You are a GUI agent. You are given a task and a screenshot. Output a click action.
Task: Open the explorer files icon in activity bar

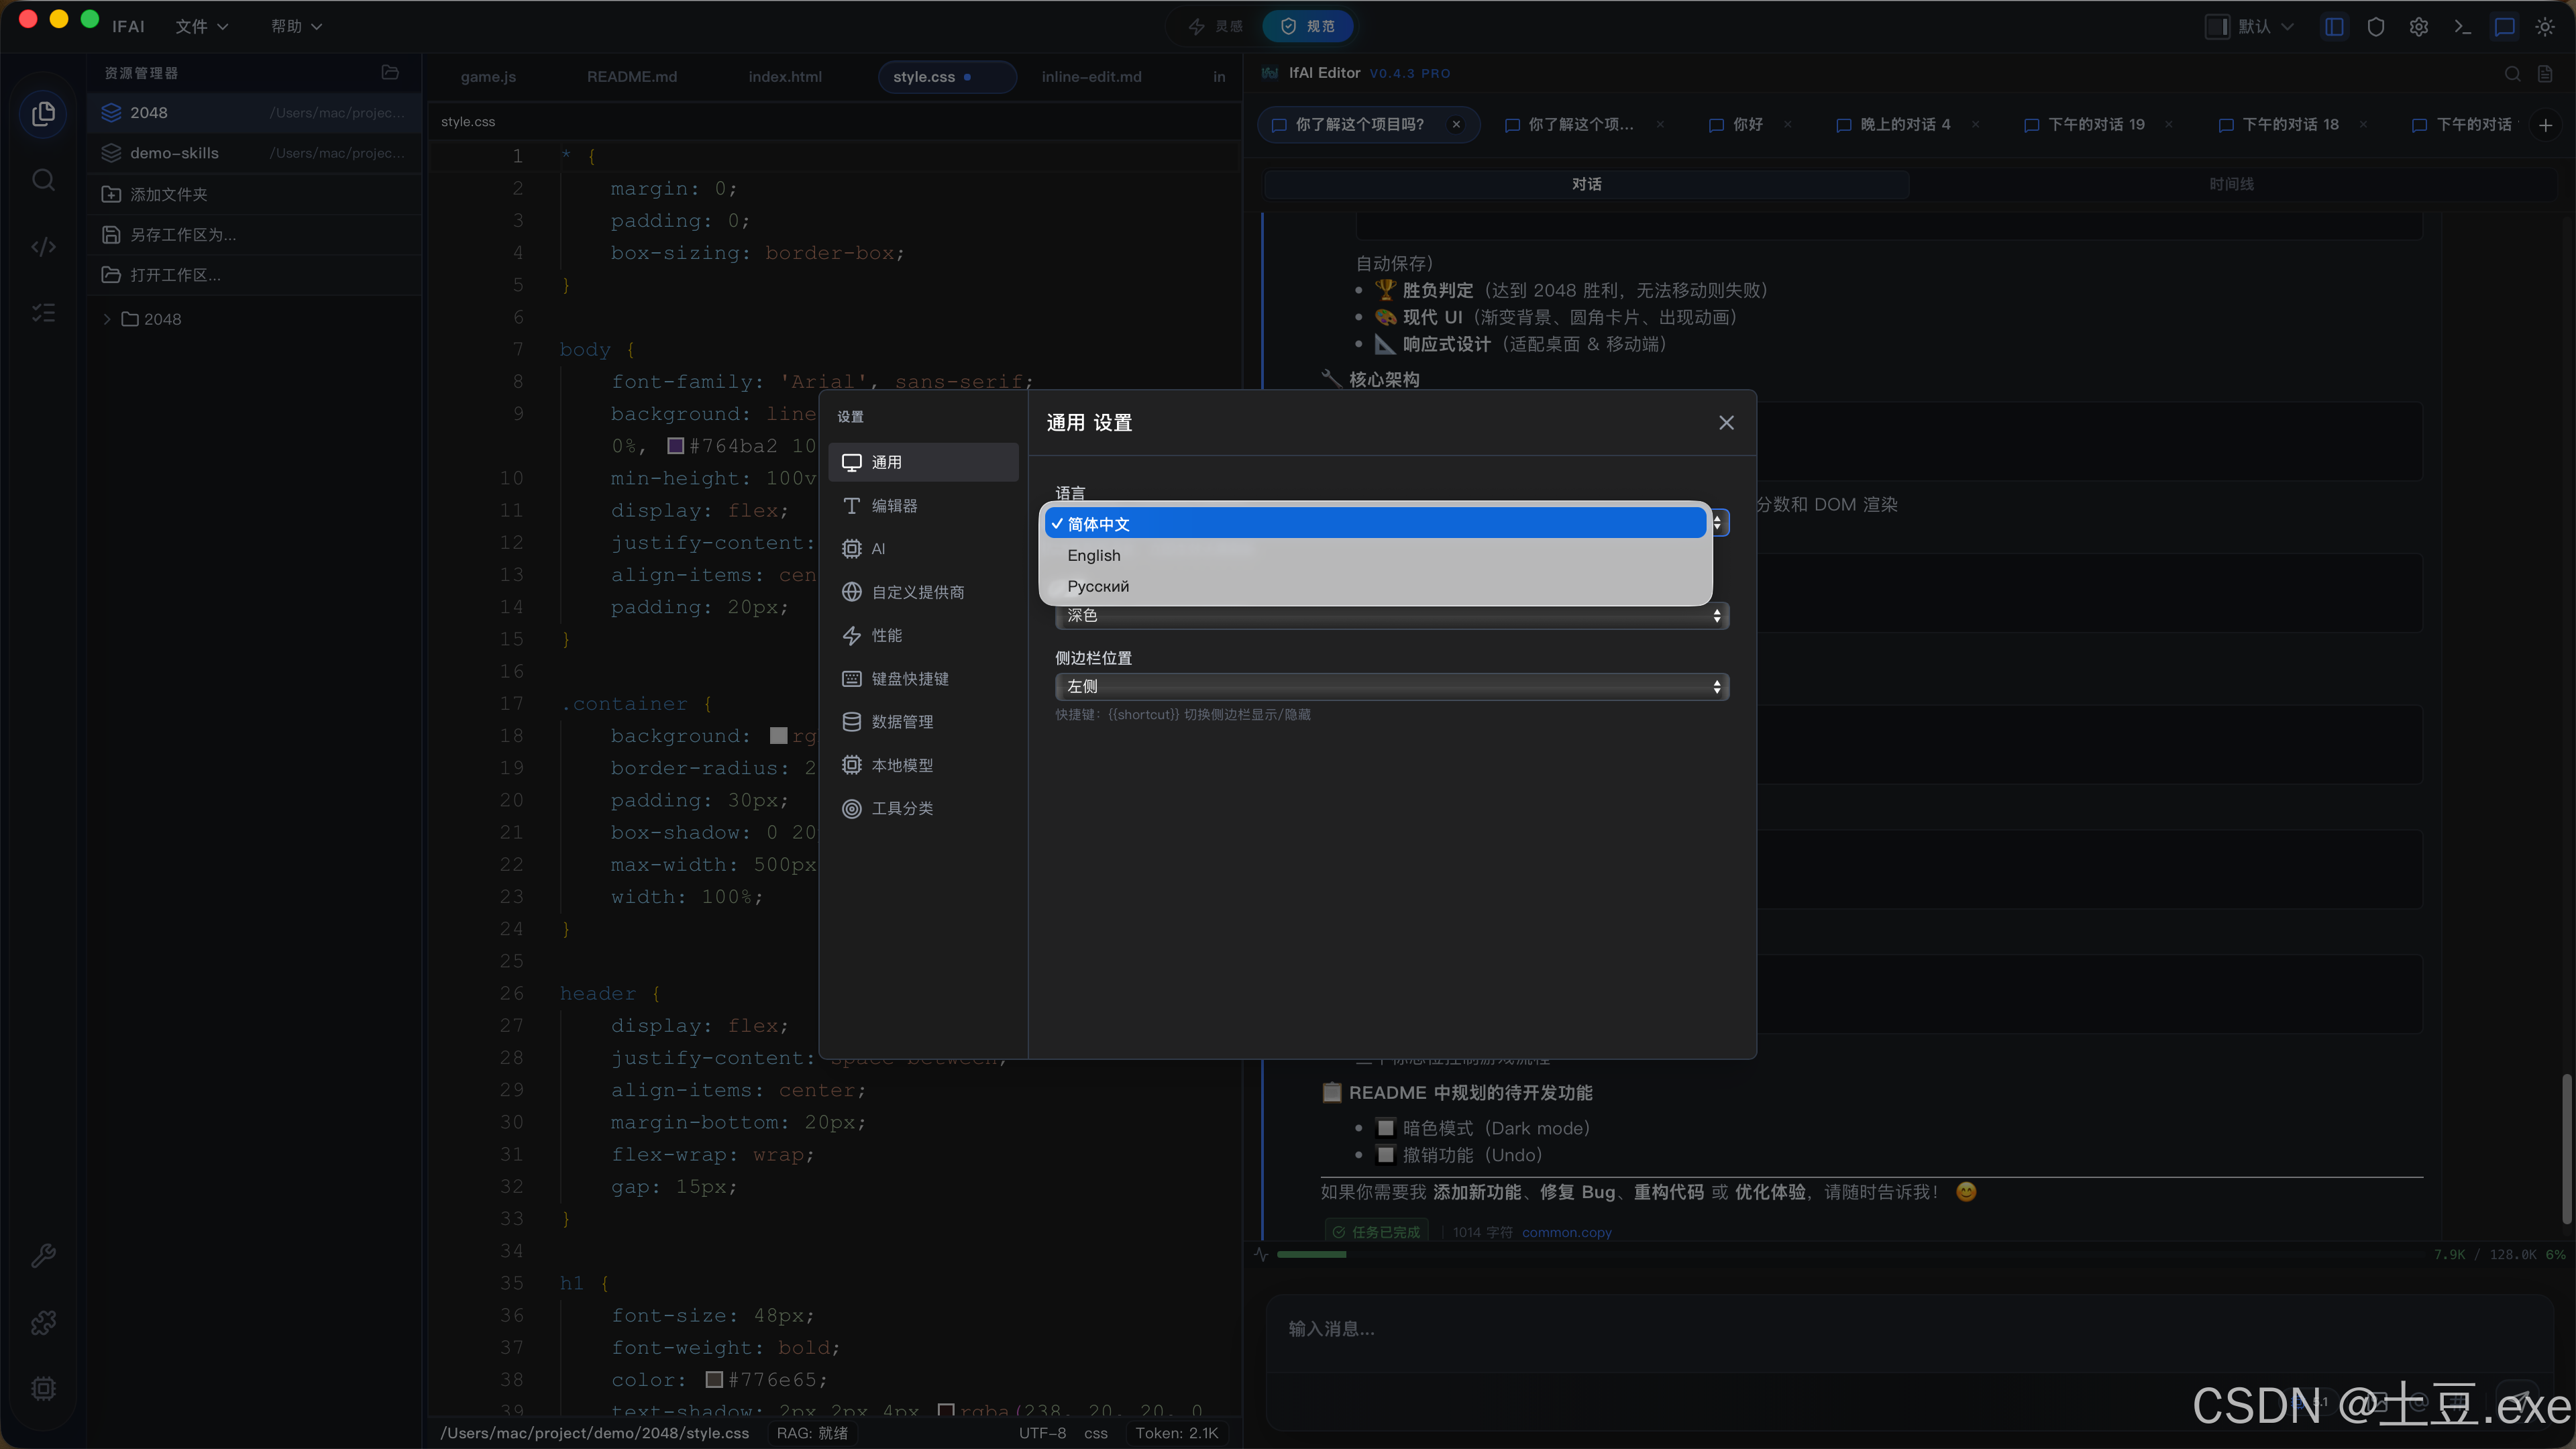pos(43,114)
